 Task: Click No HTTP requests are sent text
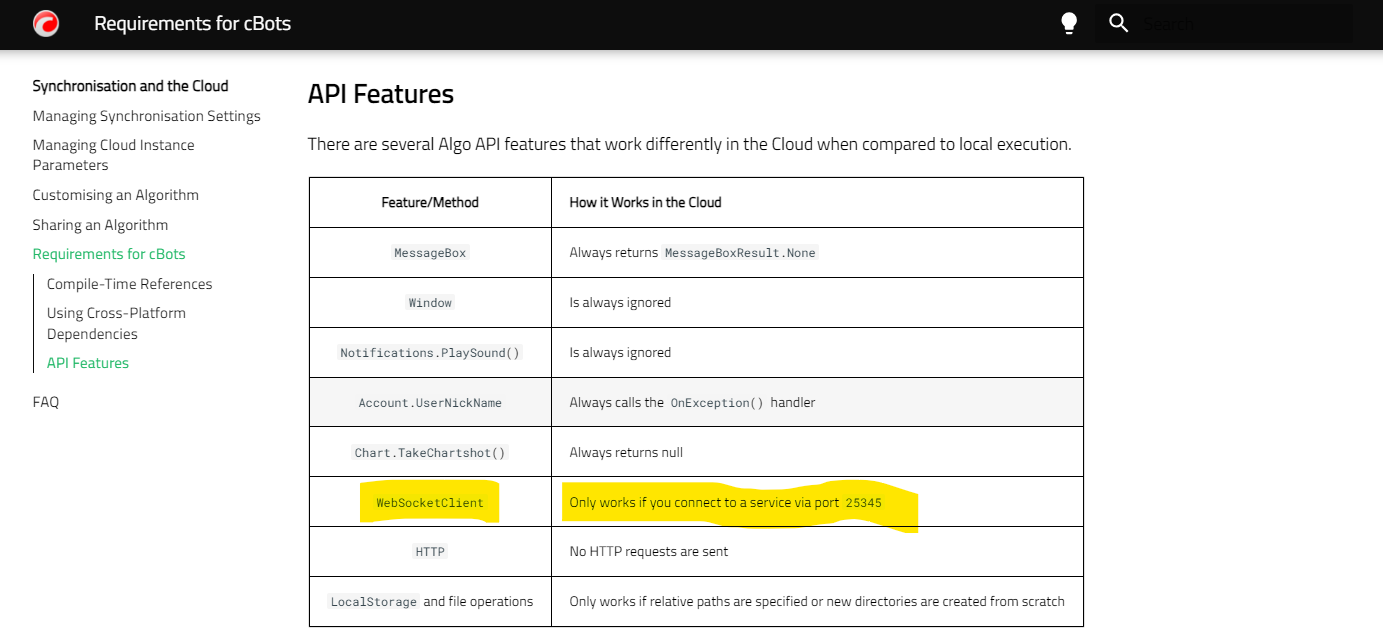[649, 552]
